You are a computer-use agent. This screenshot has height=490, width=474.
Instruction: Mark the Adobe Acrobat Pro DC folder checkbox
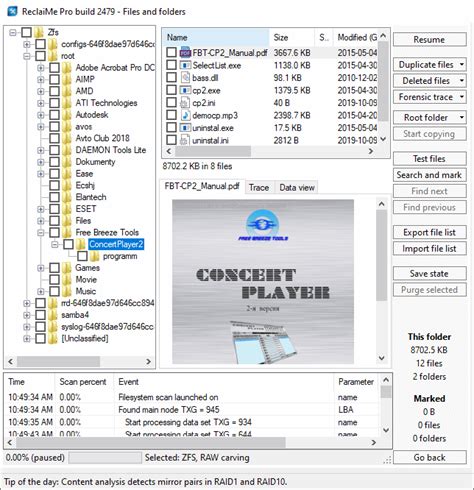[x=54, y=68]
